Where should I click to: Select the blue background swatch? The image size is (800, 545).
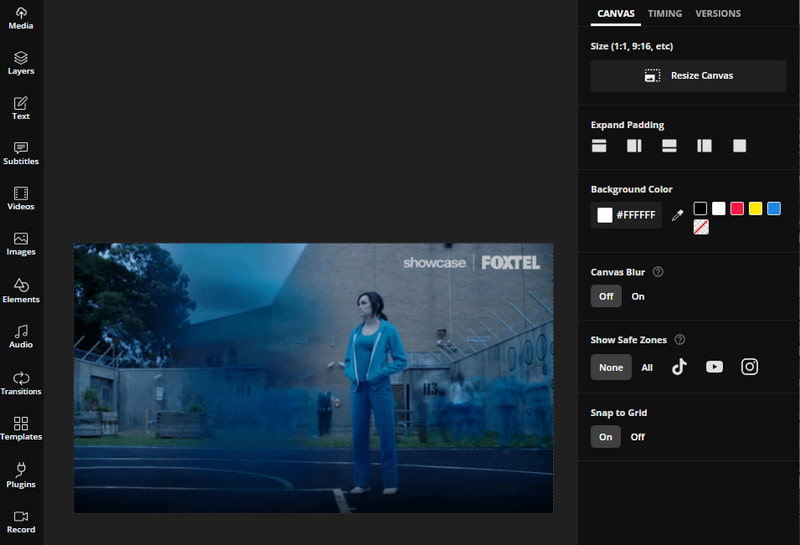(x=773, y=208)
